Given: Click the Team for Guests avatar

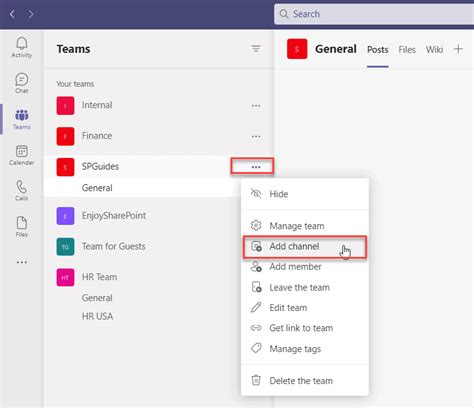Looking at the screenshot, I should click(x=65, y=246).
